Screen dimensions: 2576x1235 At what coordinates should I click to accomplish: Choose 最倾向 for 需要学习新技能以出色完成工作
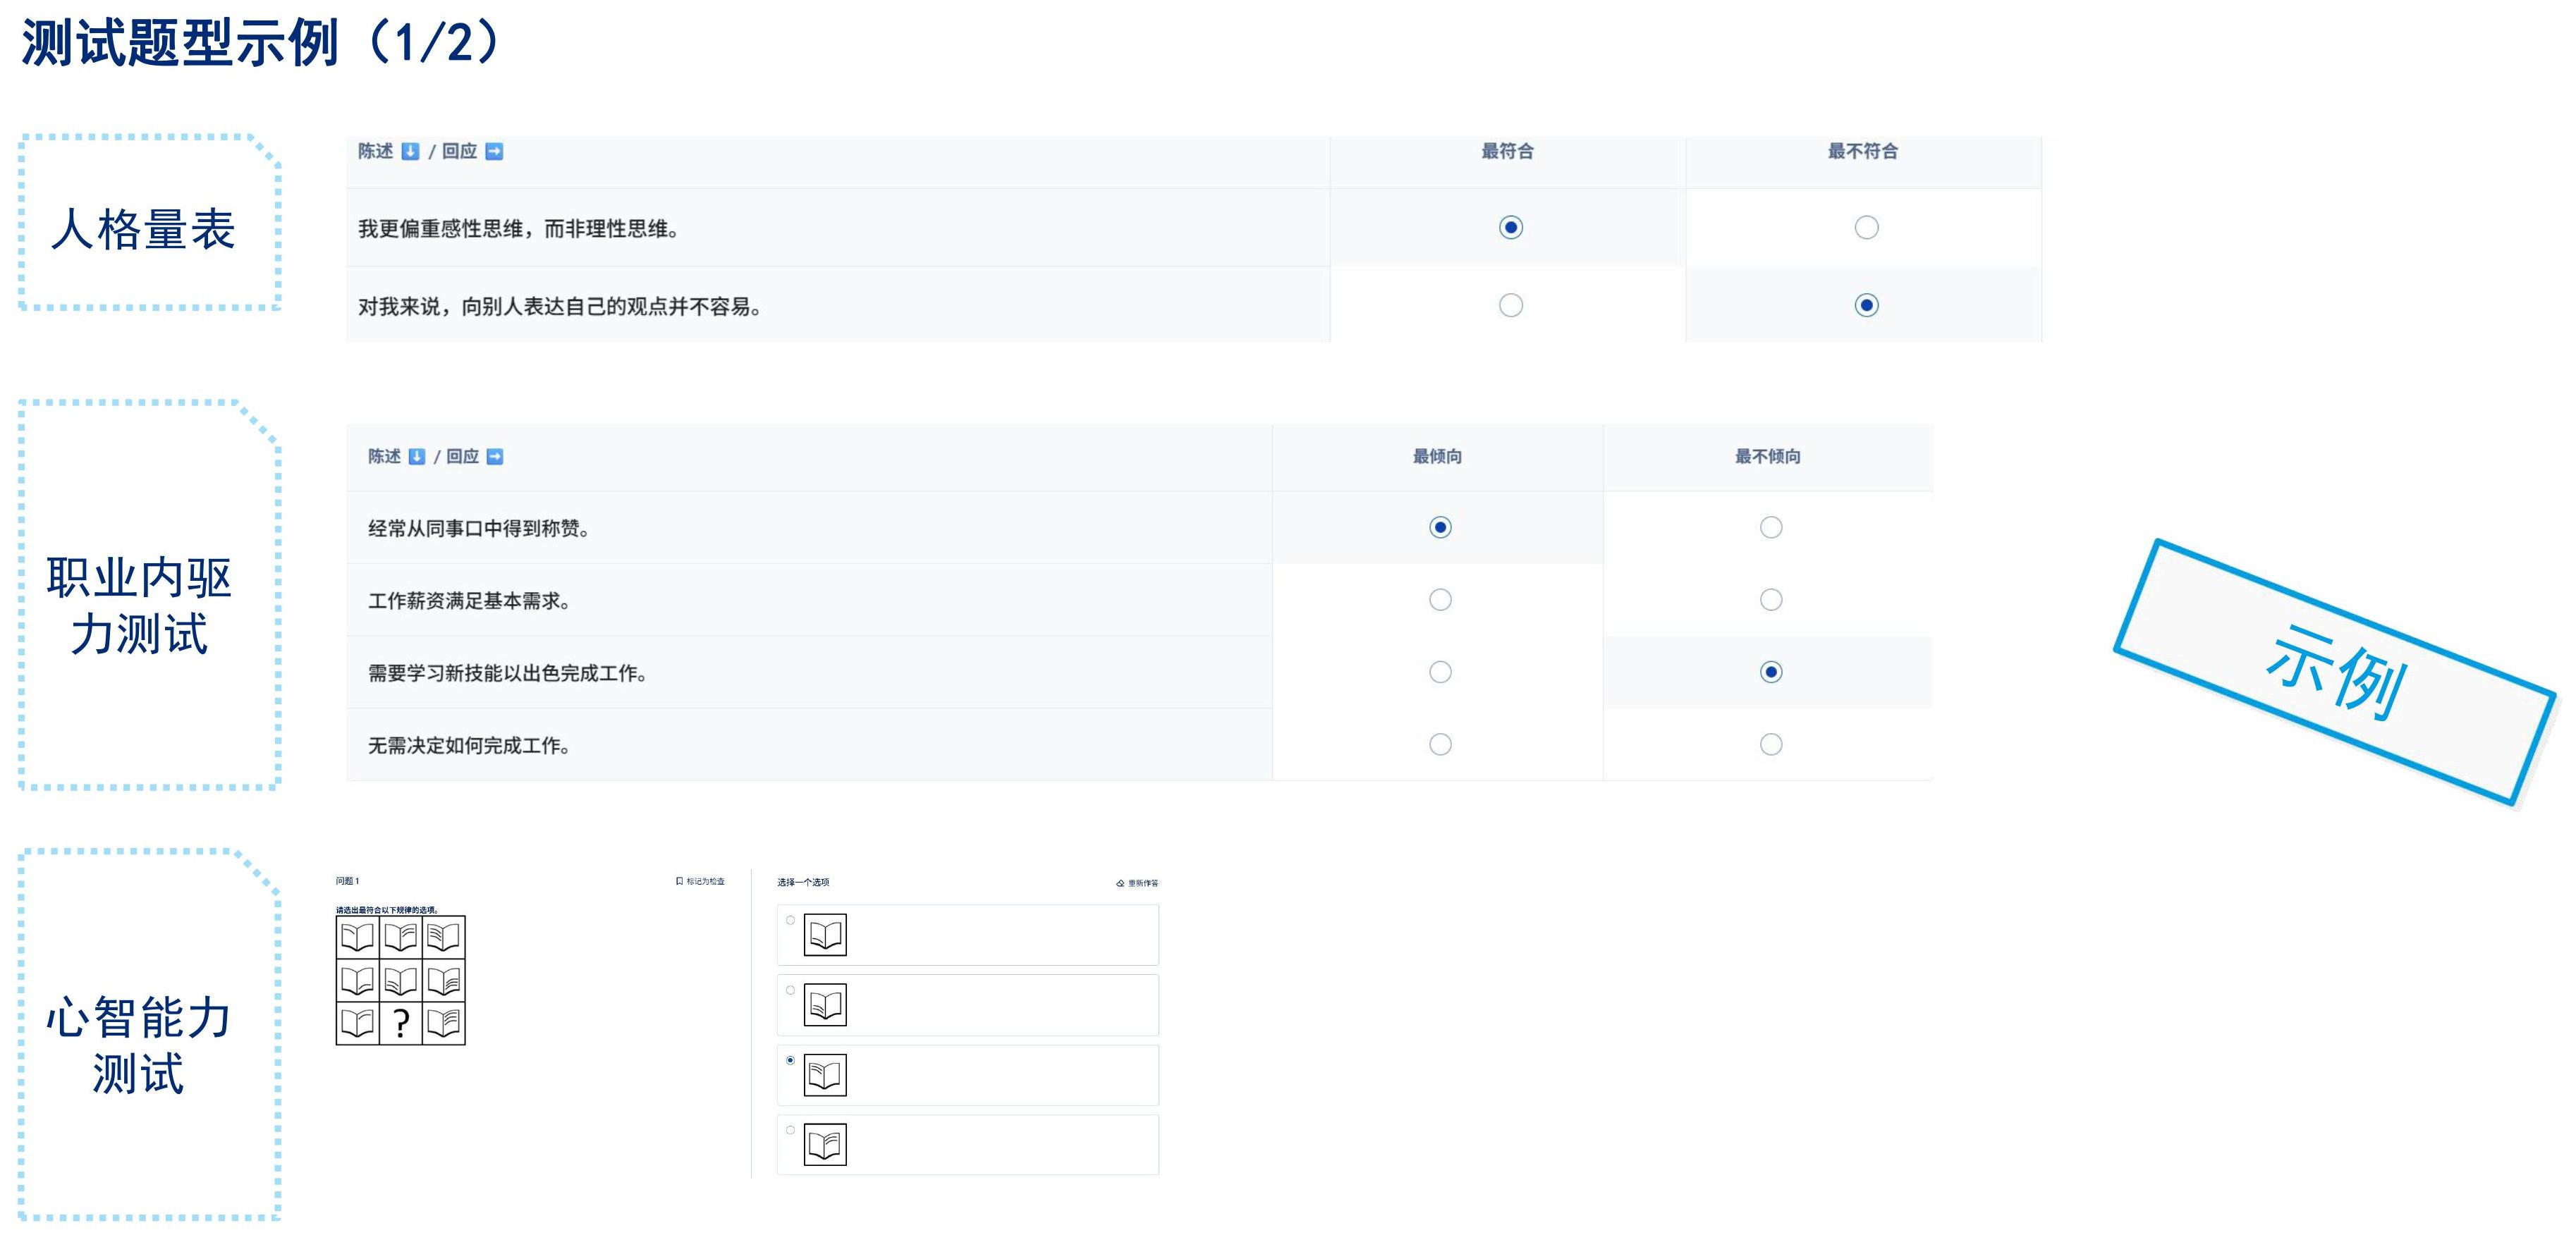click(x=1440, y=672)
